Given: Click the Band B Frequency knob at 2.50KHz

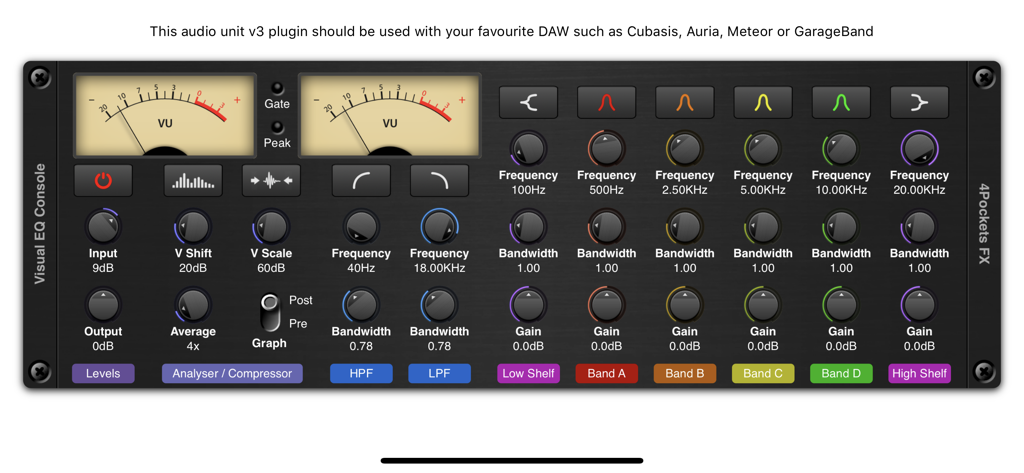Looking at the screenshot, I should 685,149.
